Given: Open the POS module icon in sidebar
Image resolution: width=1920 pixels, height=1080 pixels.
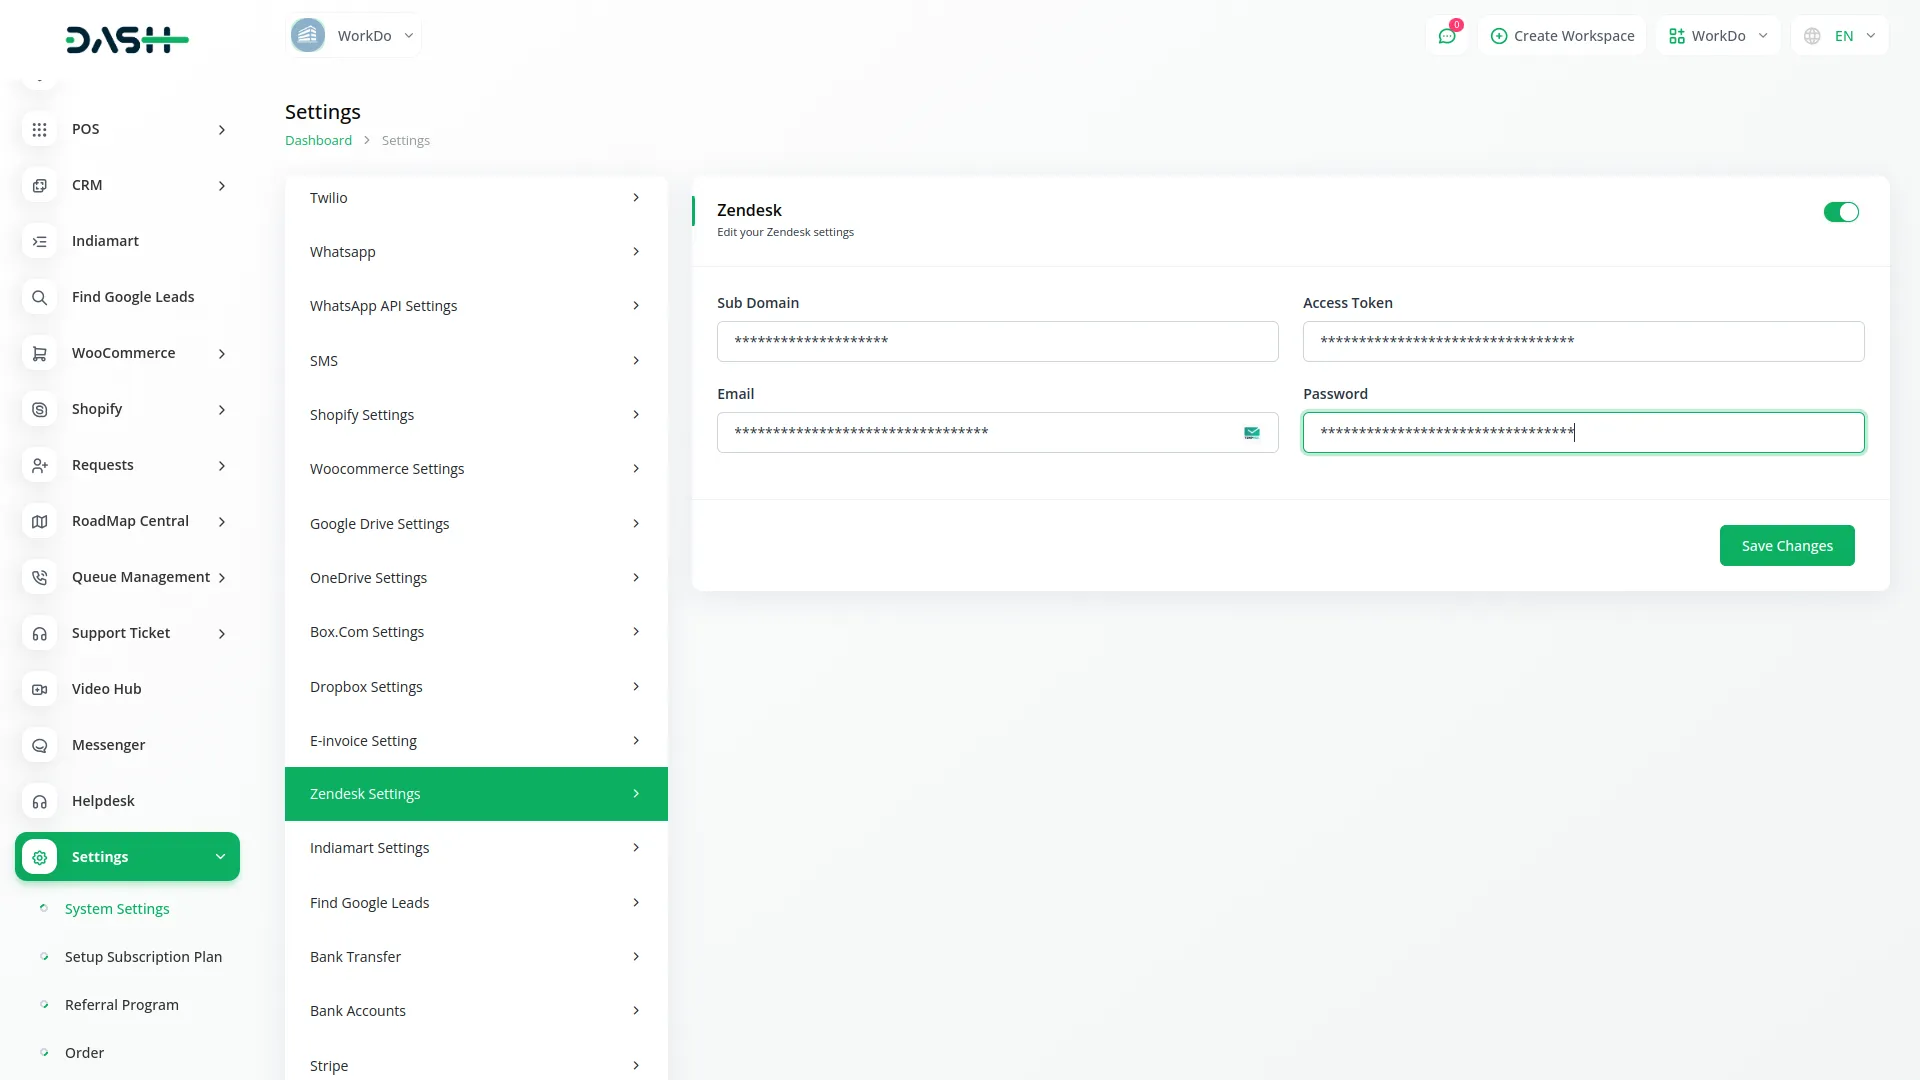Looking at the screenshot, I should pos(39,129).
